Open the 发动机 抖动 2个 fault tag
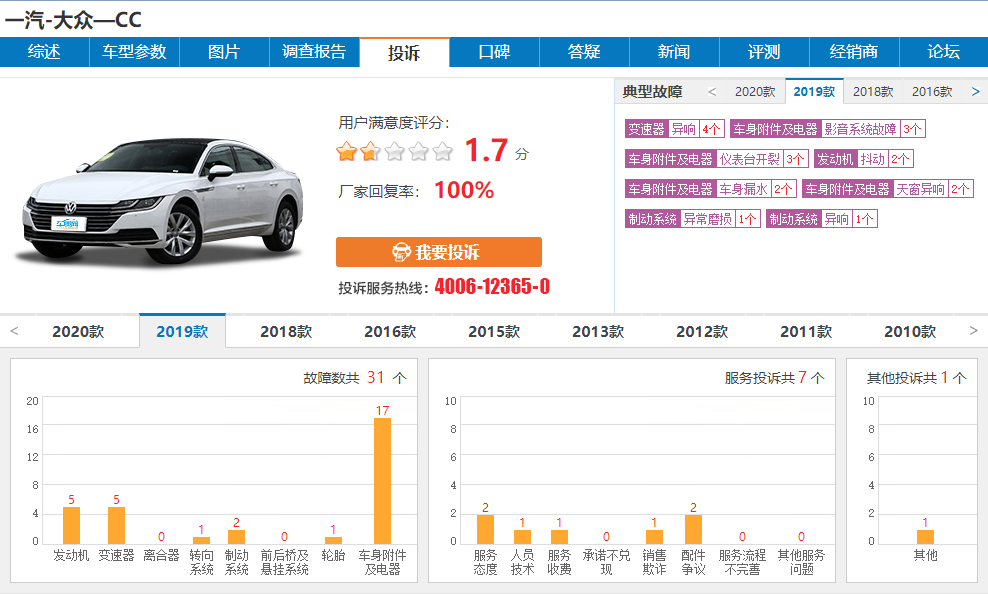Image resolution: width=988 pixels, height=594 pixels. [864, 159]
